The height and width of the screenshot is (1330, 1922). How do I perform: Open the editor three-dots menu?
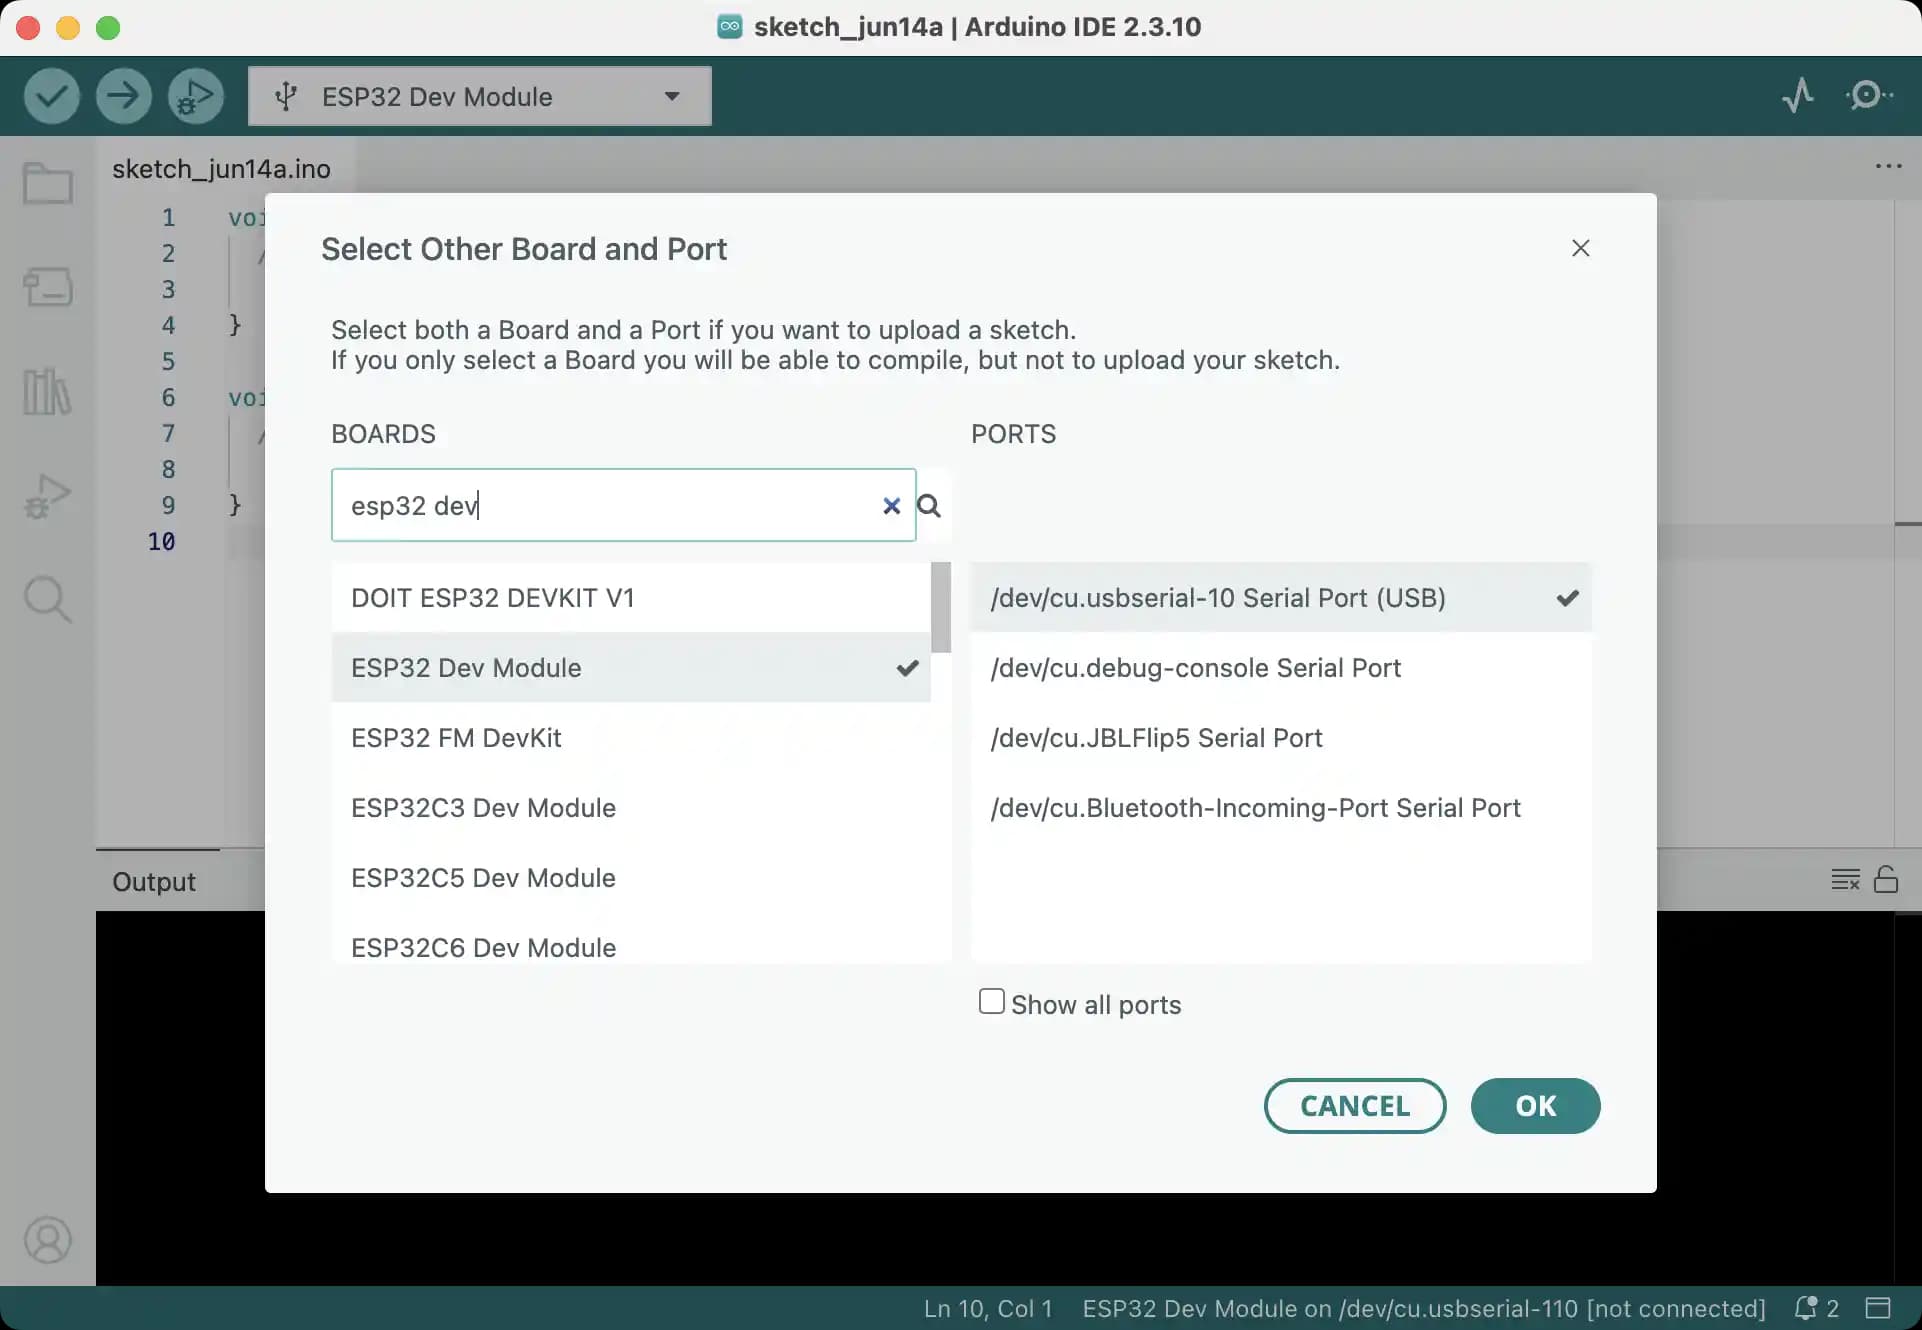point(1888,166)
